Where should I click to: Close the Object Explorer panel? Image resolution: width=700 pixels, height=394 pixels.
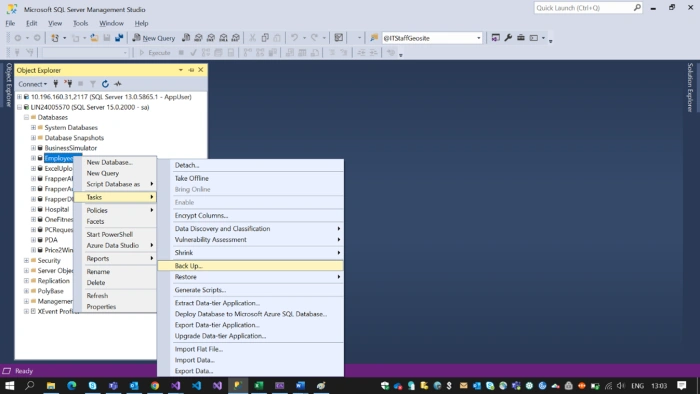[x=201, y=70]
